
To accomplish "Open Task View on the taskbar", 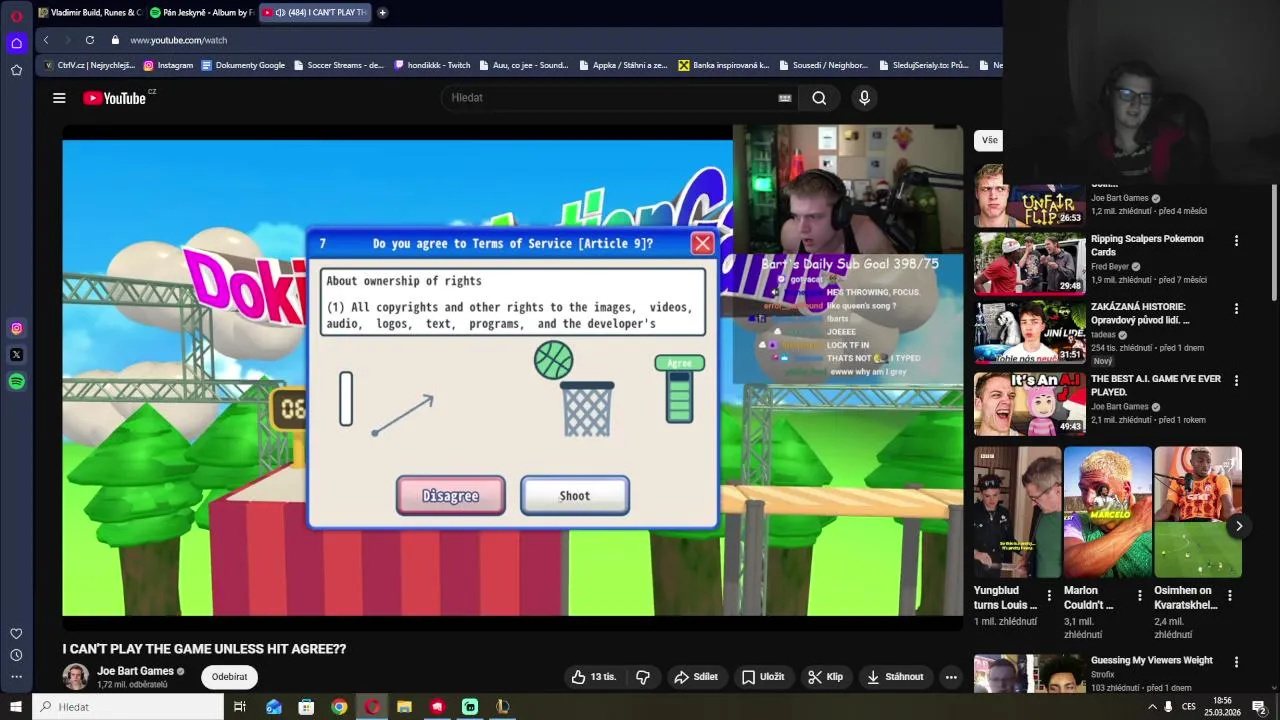I will tap(240, 707).
